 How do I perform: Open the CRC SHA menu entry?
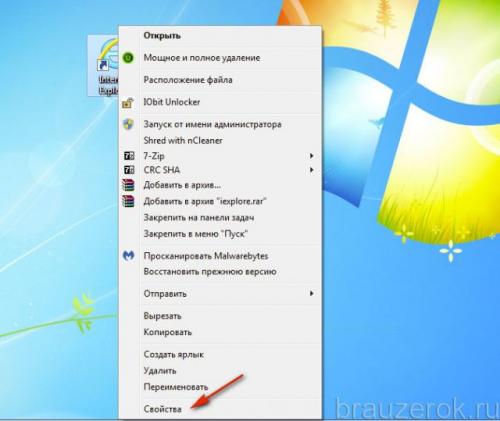pos(162,170)
